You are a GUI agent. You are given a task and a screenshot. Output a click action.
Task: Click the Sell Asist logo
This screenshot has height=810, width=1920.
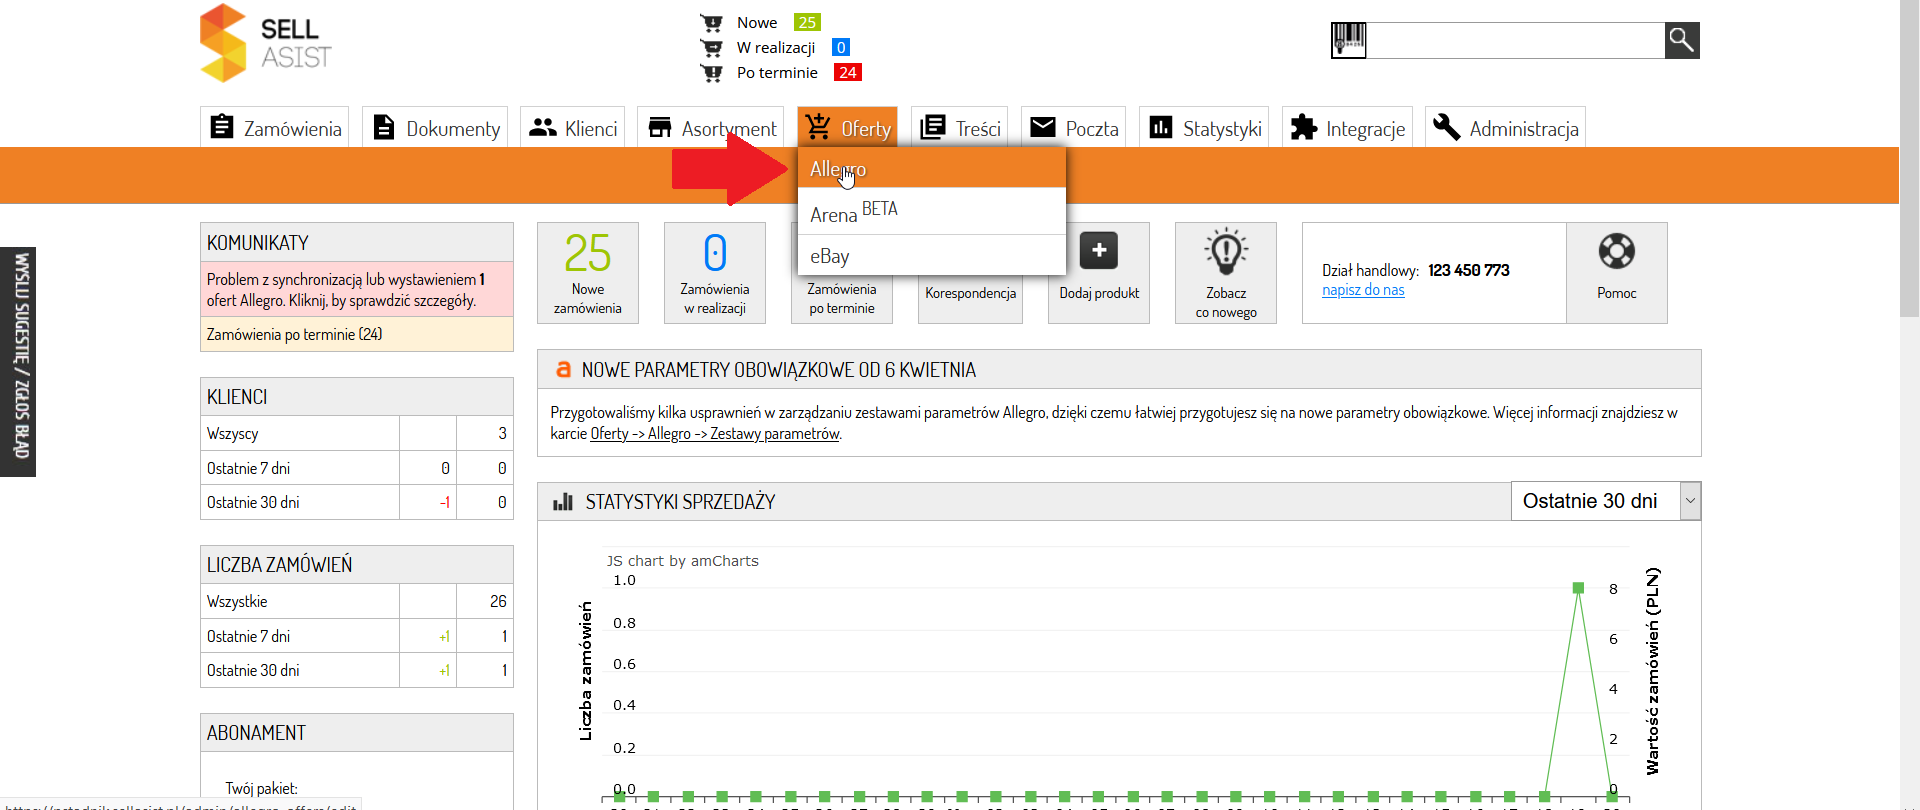pyautogui.click(x=266, y=43)
